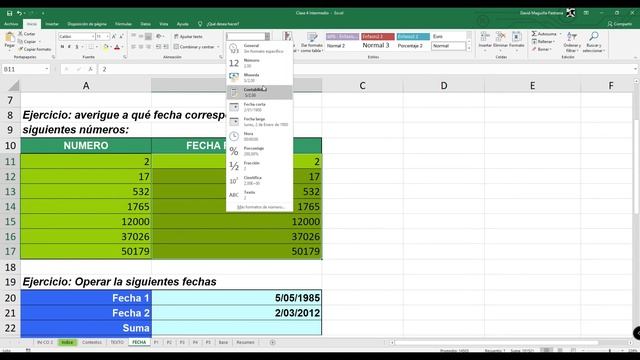The width and height of the screenshot is (640, 360).
Task: Choose Hora format with clock icon
Action: (x=260, y=136)
